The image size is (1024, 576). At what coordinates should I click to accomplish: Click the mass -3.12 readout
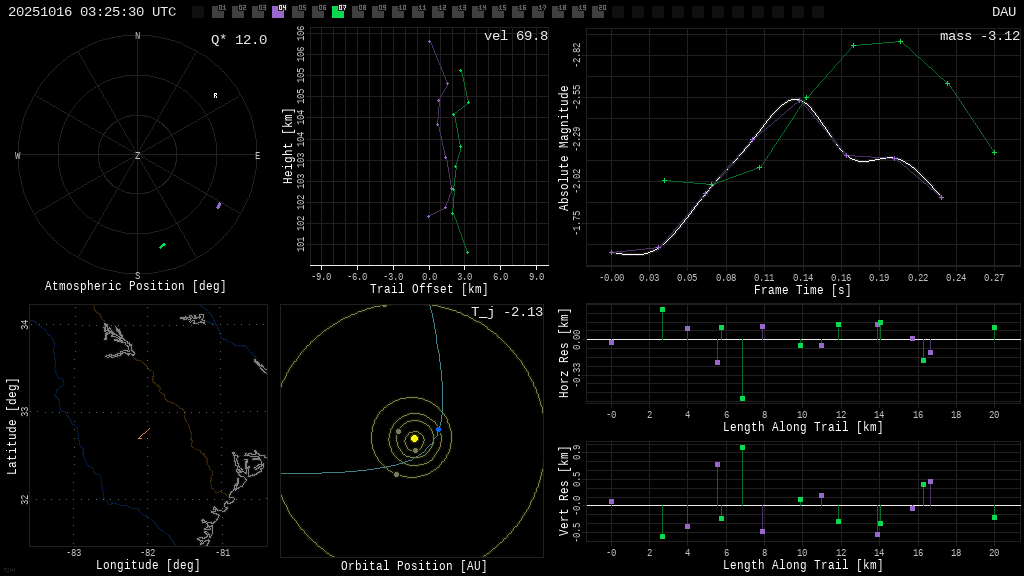pos(979,36)
